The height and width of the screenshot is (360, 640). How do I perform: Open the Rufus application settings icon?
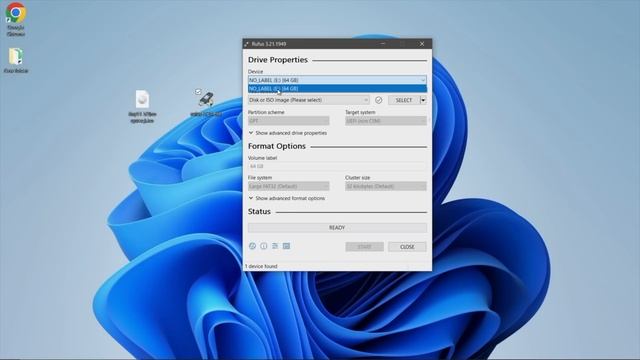pyautogui.click(x=275, y=246)
